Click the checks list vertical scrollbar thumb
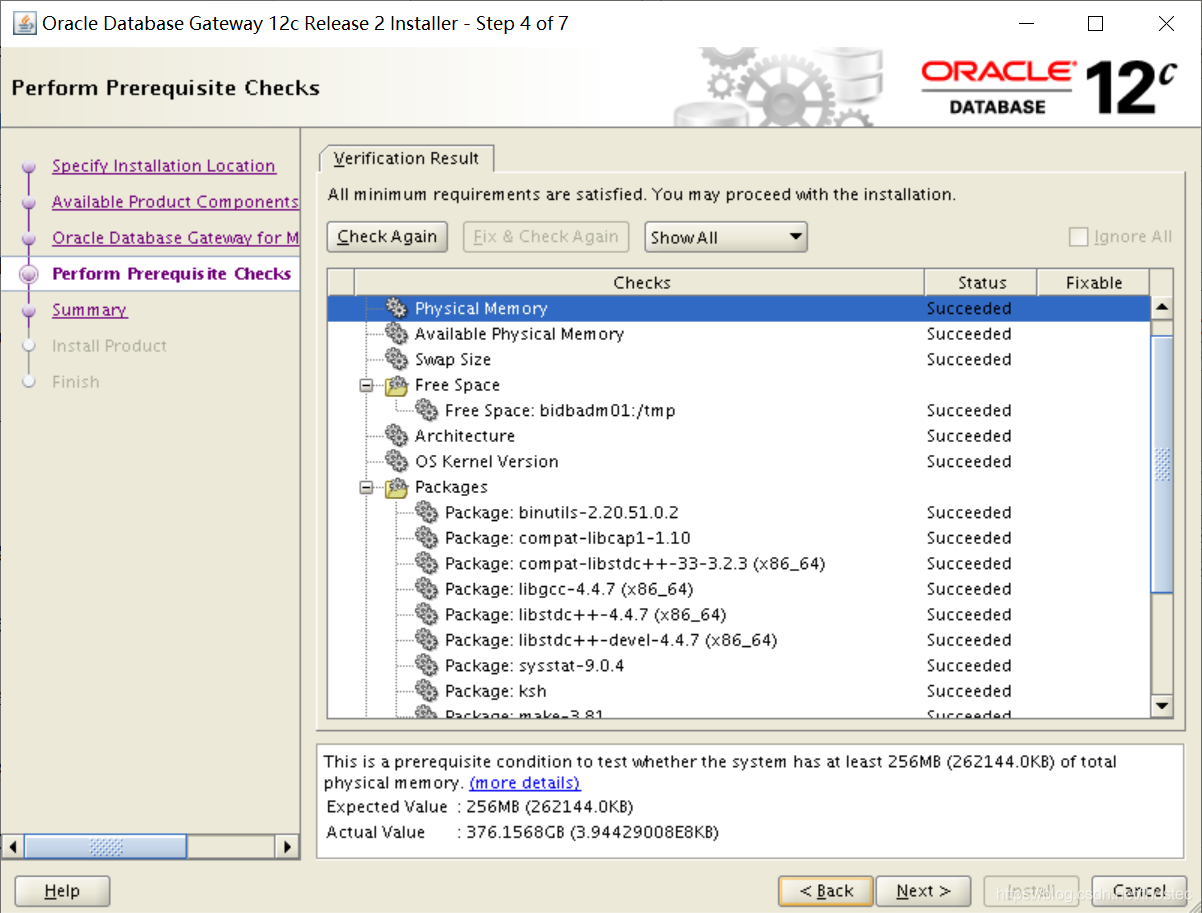Screen dimensions: 1202x913 coord(1162,465)
